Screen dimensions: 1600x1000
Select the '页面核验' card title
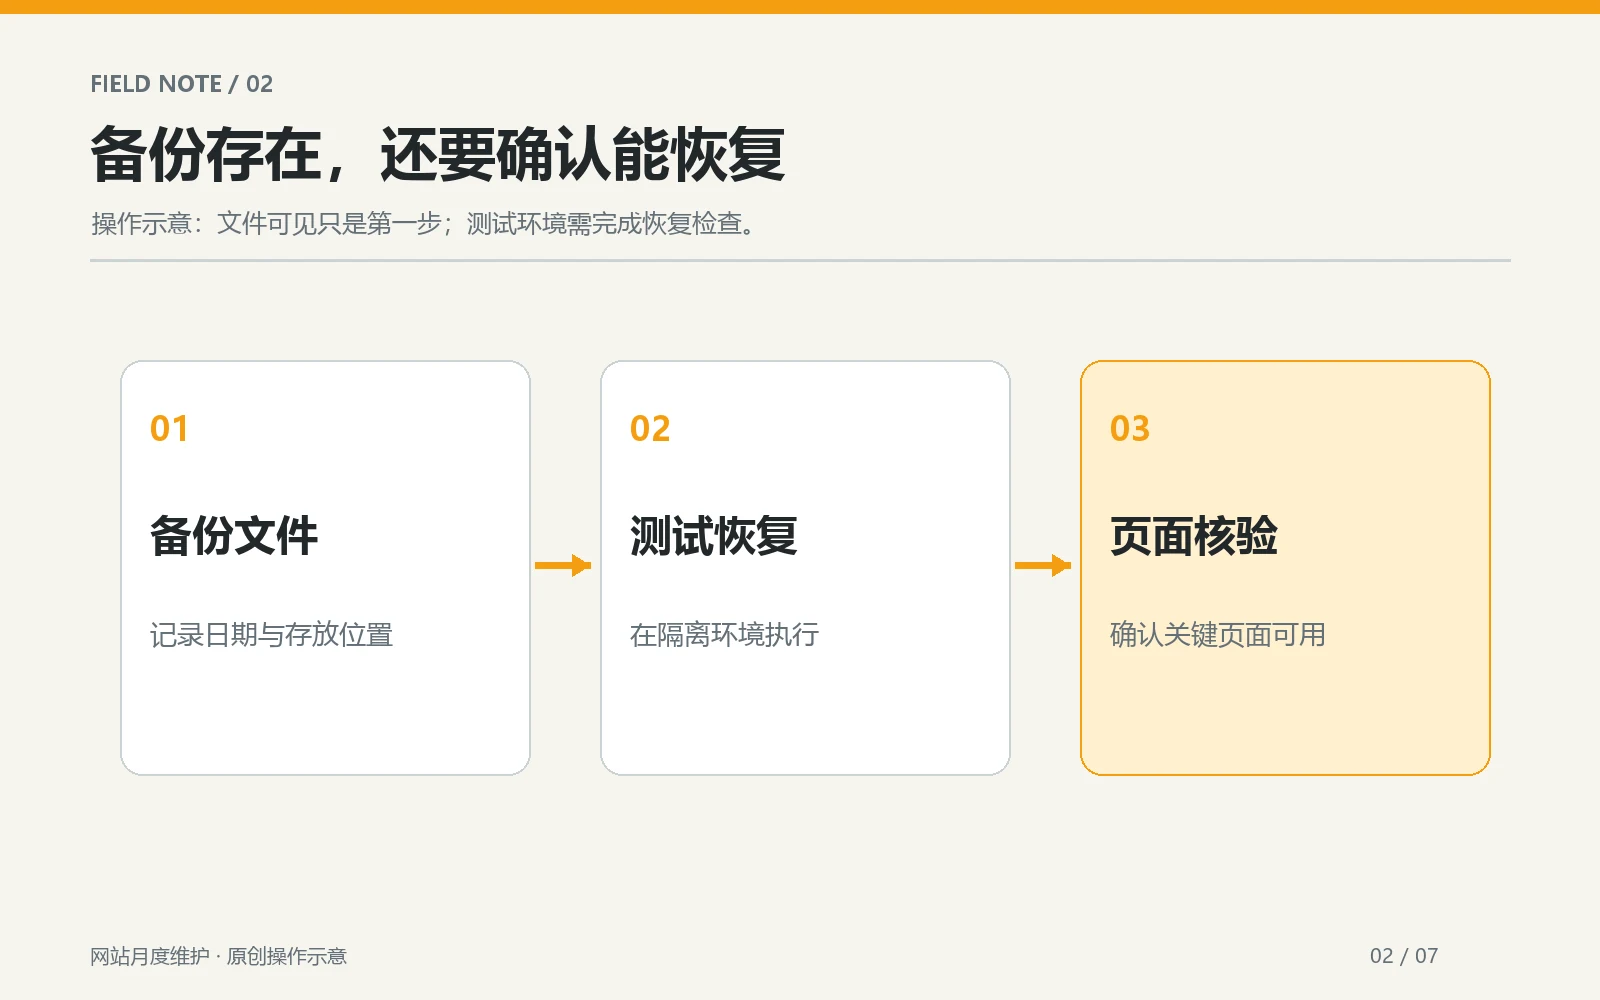coord(1194,536)
